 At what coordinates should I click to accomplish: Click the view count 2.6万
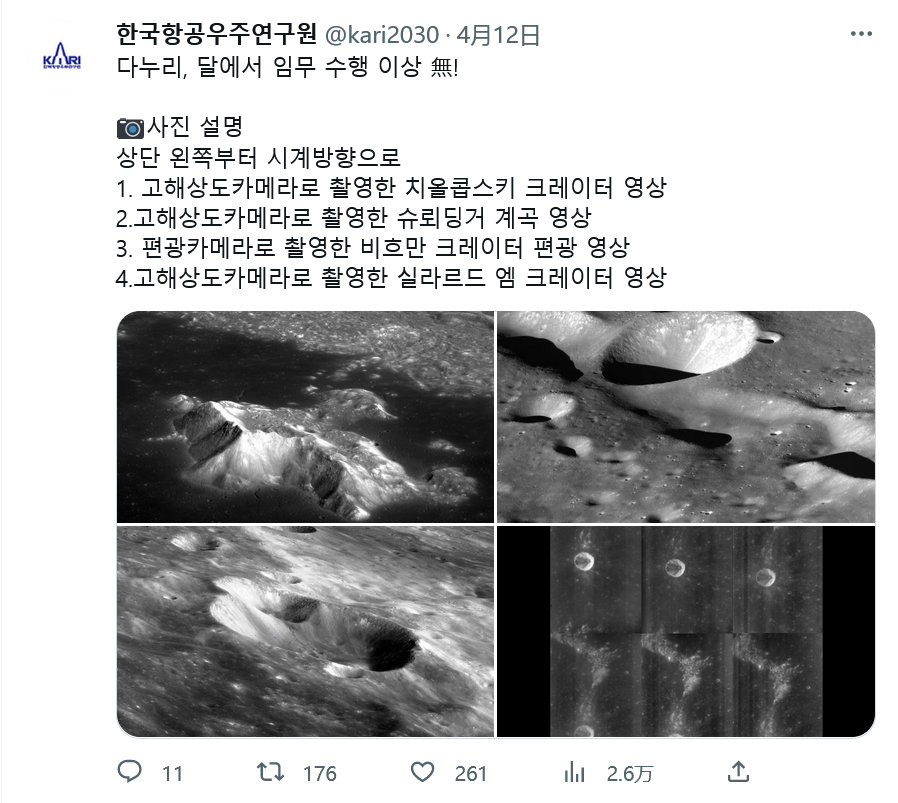point(629,774)
